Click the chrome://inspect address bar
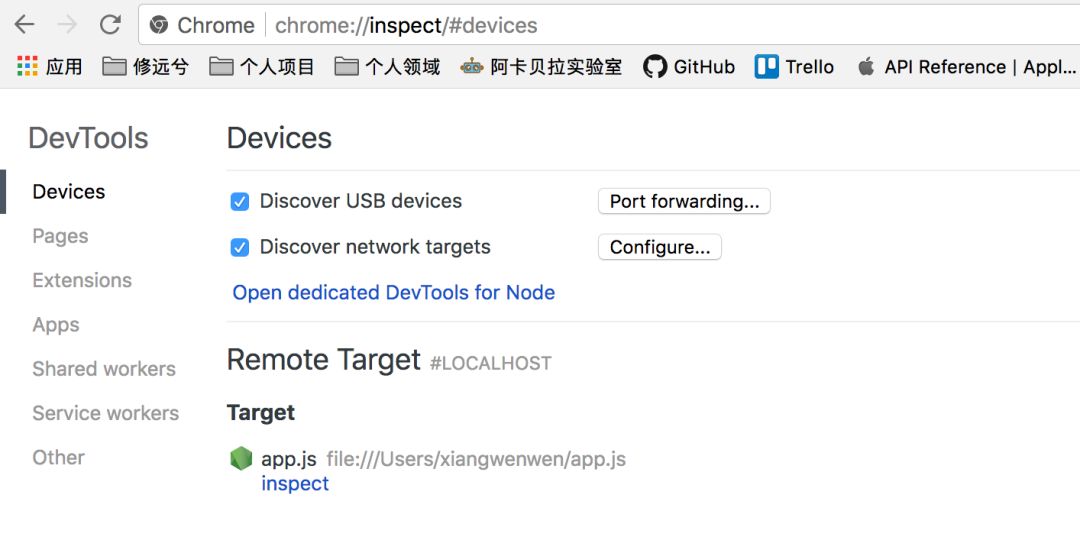The width and height of the screenshot is (1080, 553). point(600,25)
